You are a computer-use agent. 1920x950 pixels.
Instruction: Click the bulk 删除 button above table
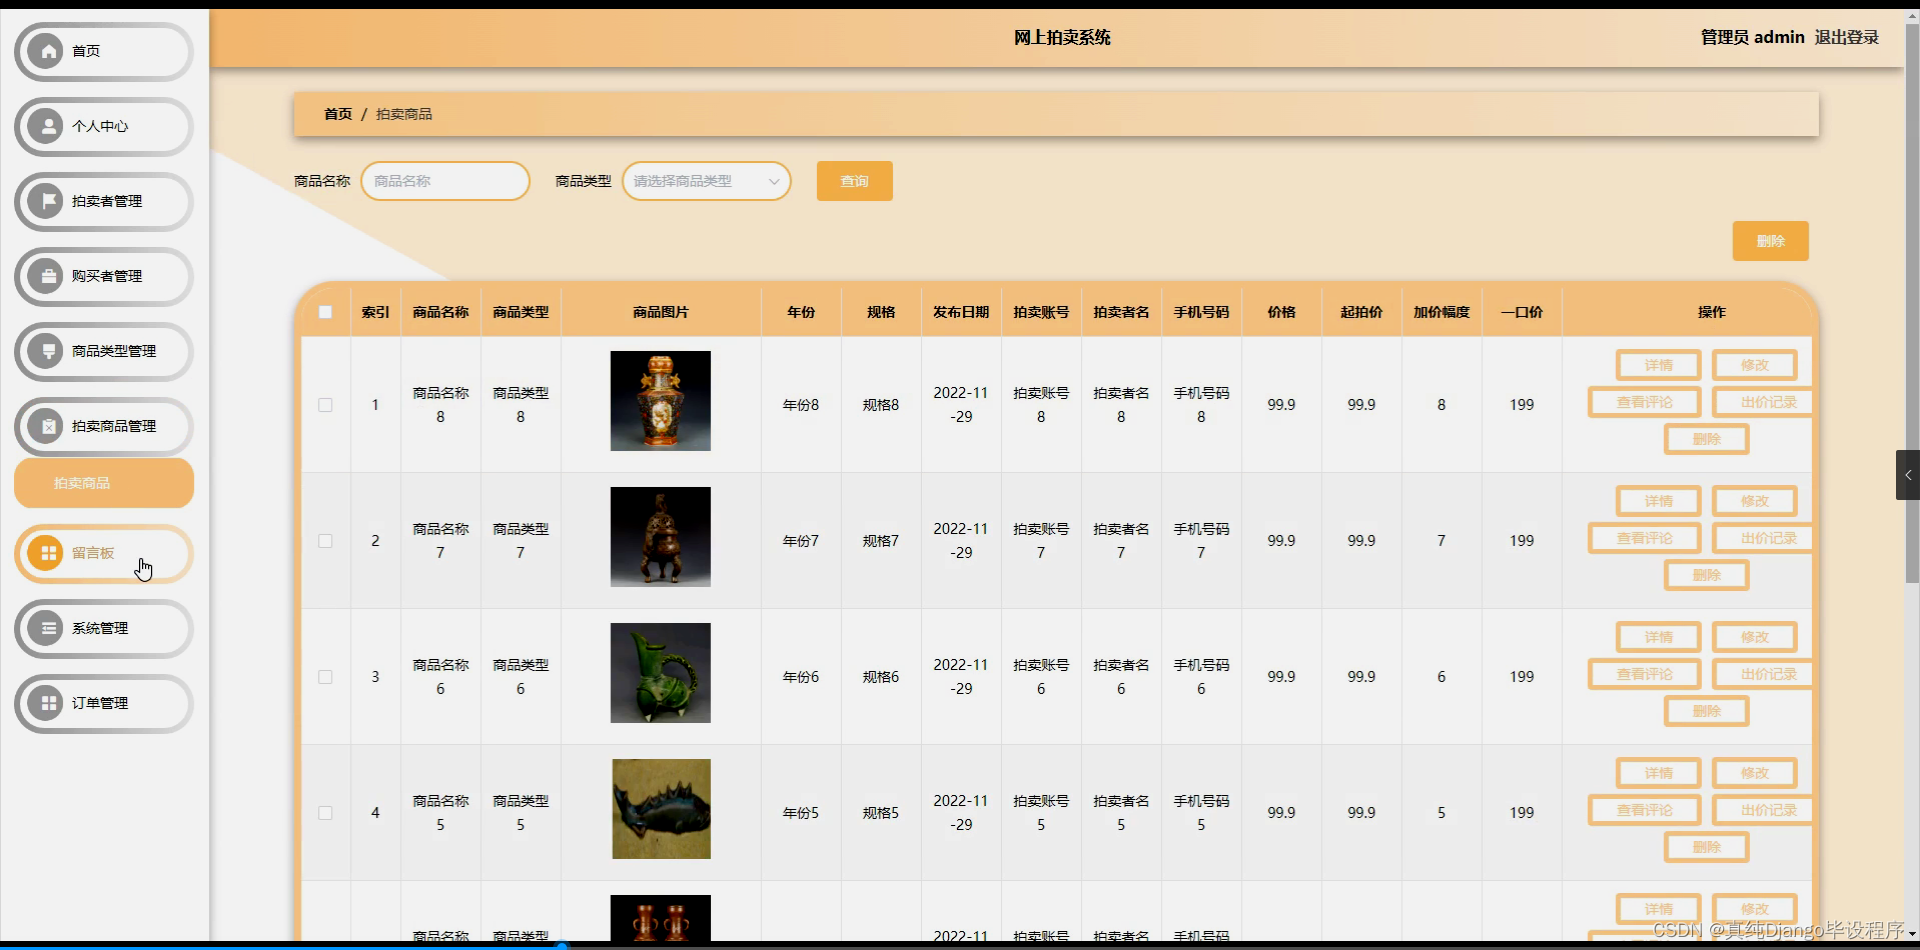click(x=1770, y=241)
